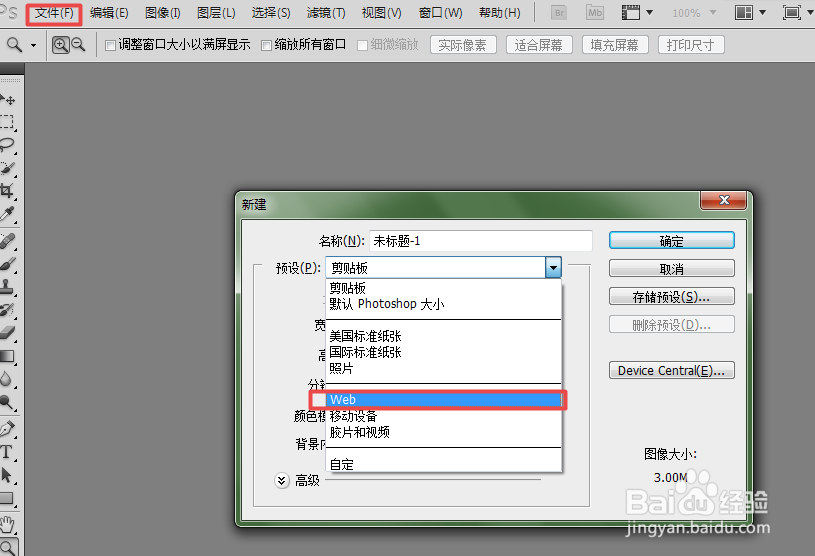Open Device Central from dialog
The image size is (815, 556).
point(672,370)
